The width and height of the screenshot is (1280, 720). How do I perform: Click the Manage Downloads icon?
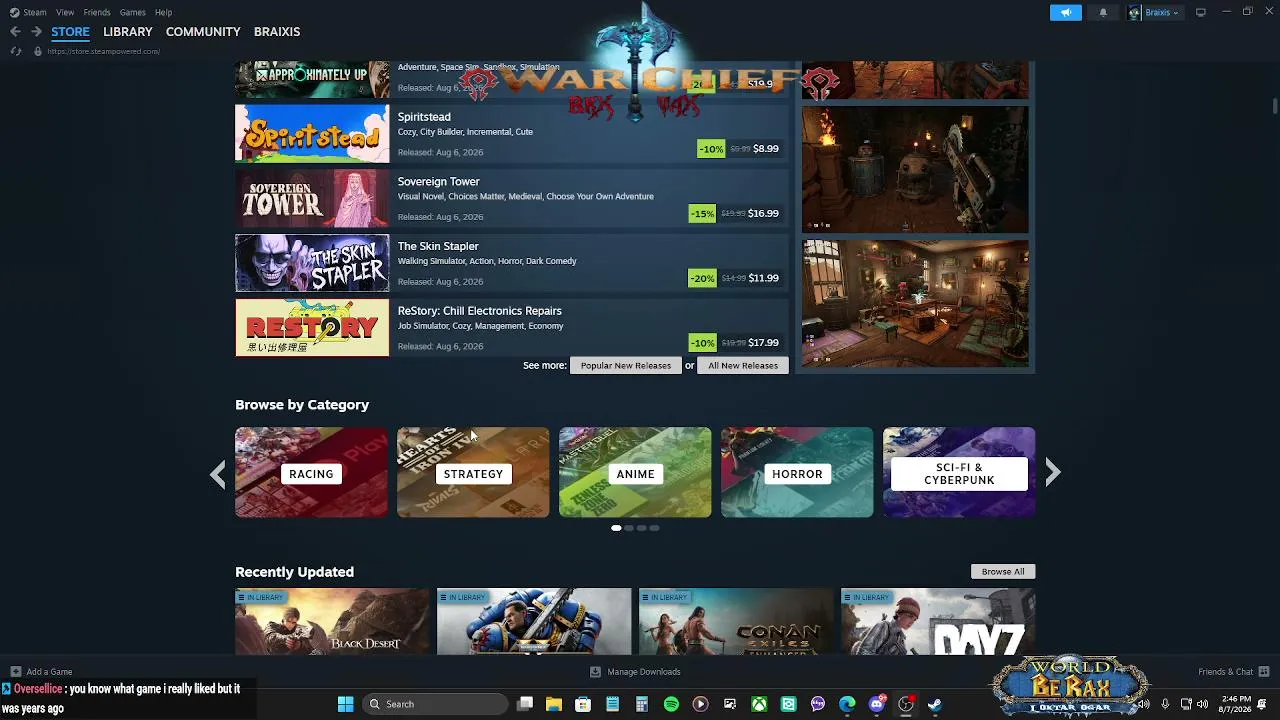[x=595, y=672]
